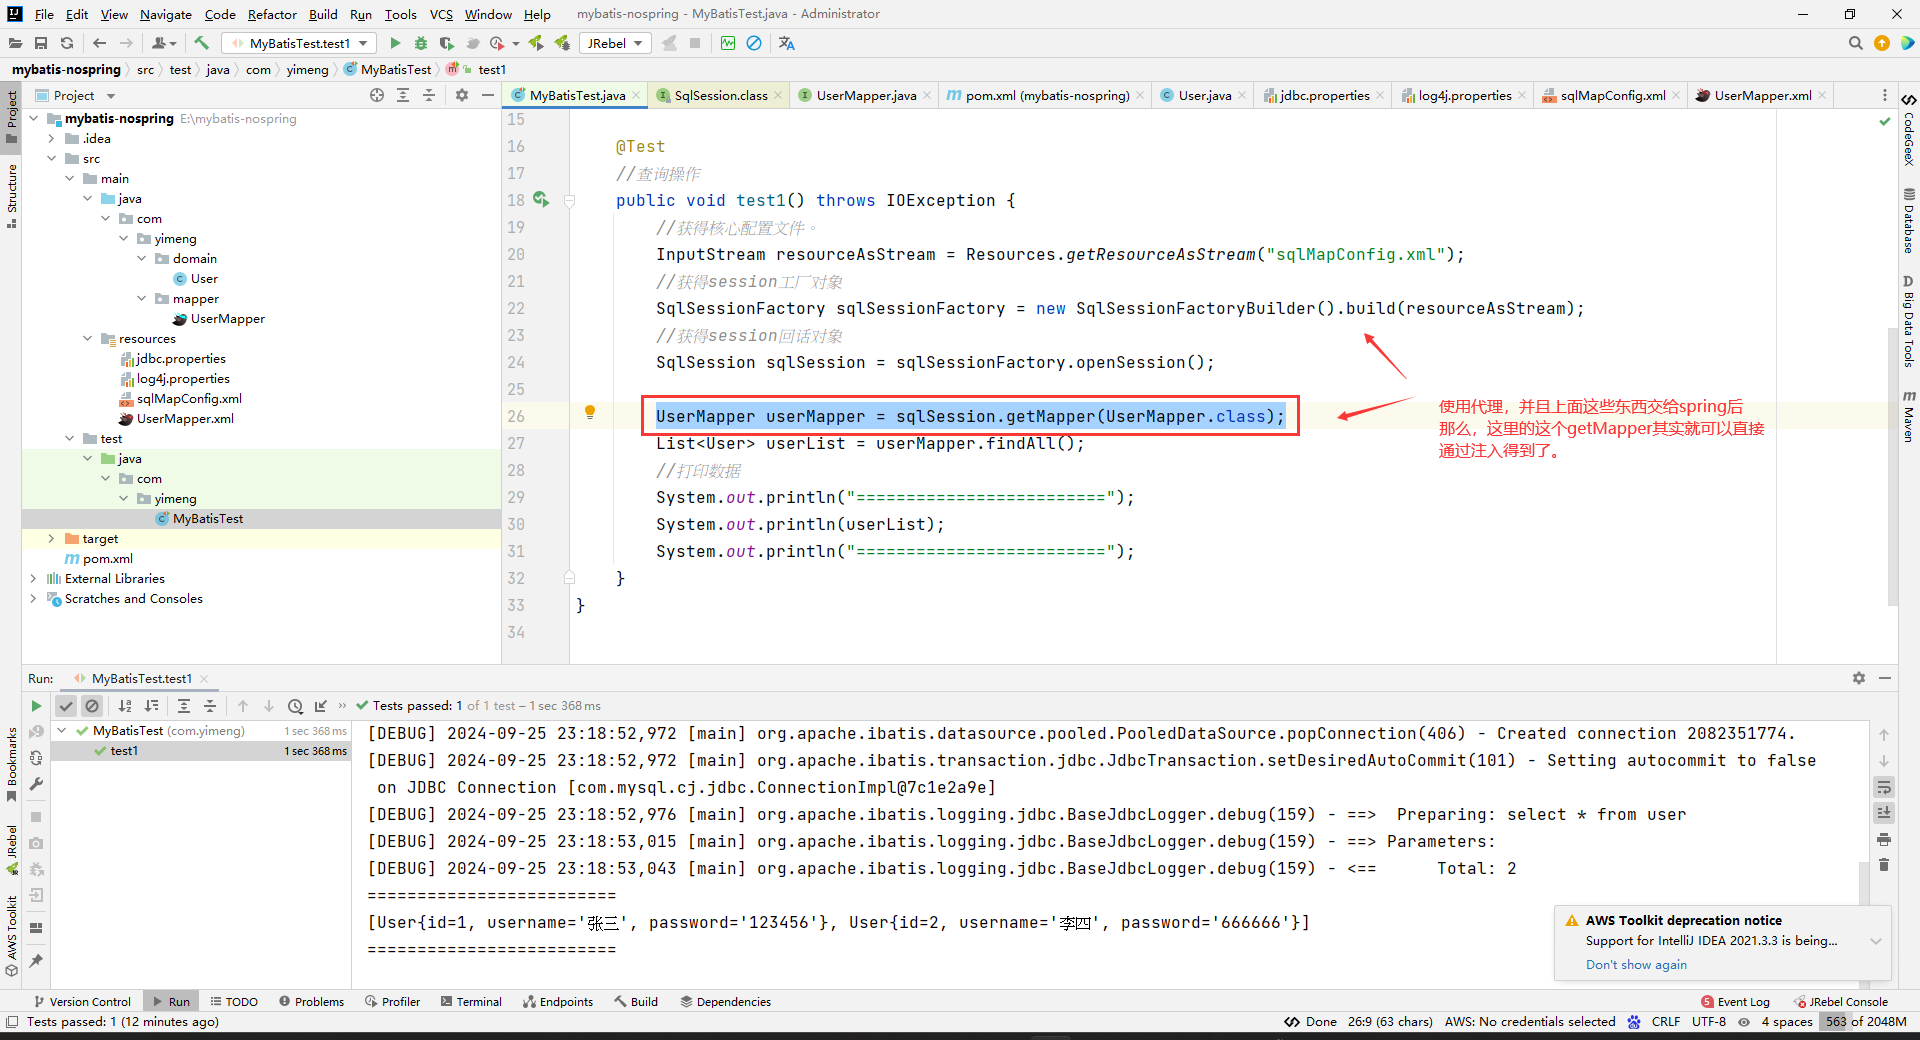Run MyBatisTest.test1 with green play icon
The image size is (1920, 1040).
click(395, 43)
